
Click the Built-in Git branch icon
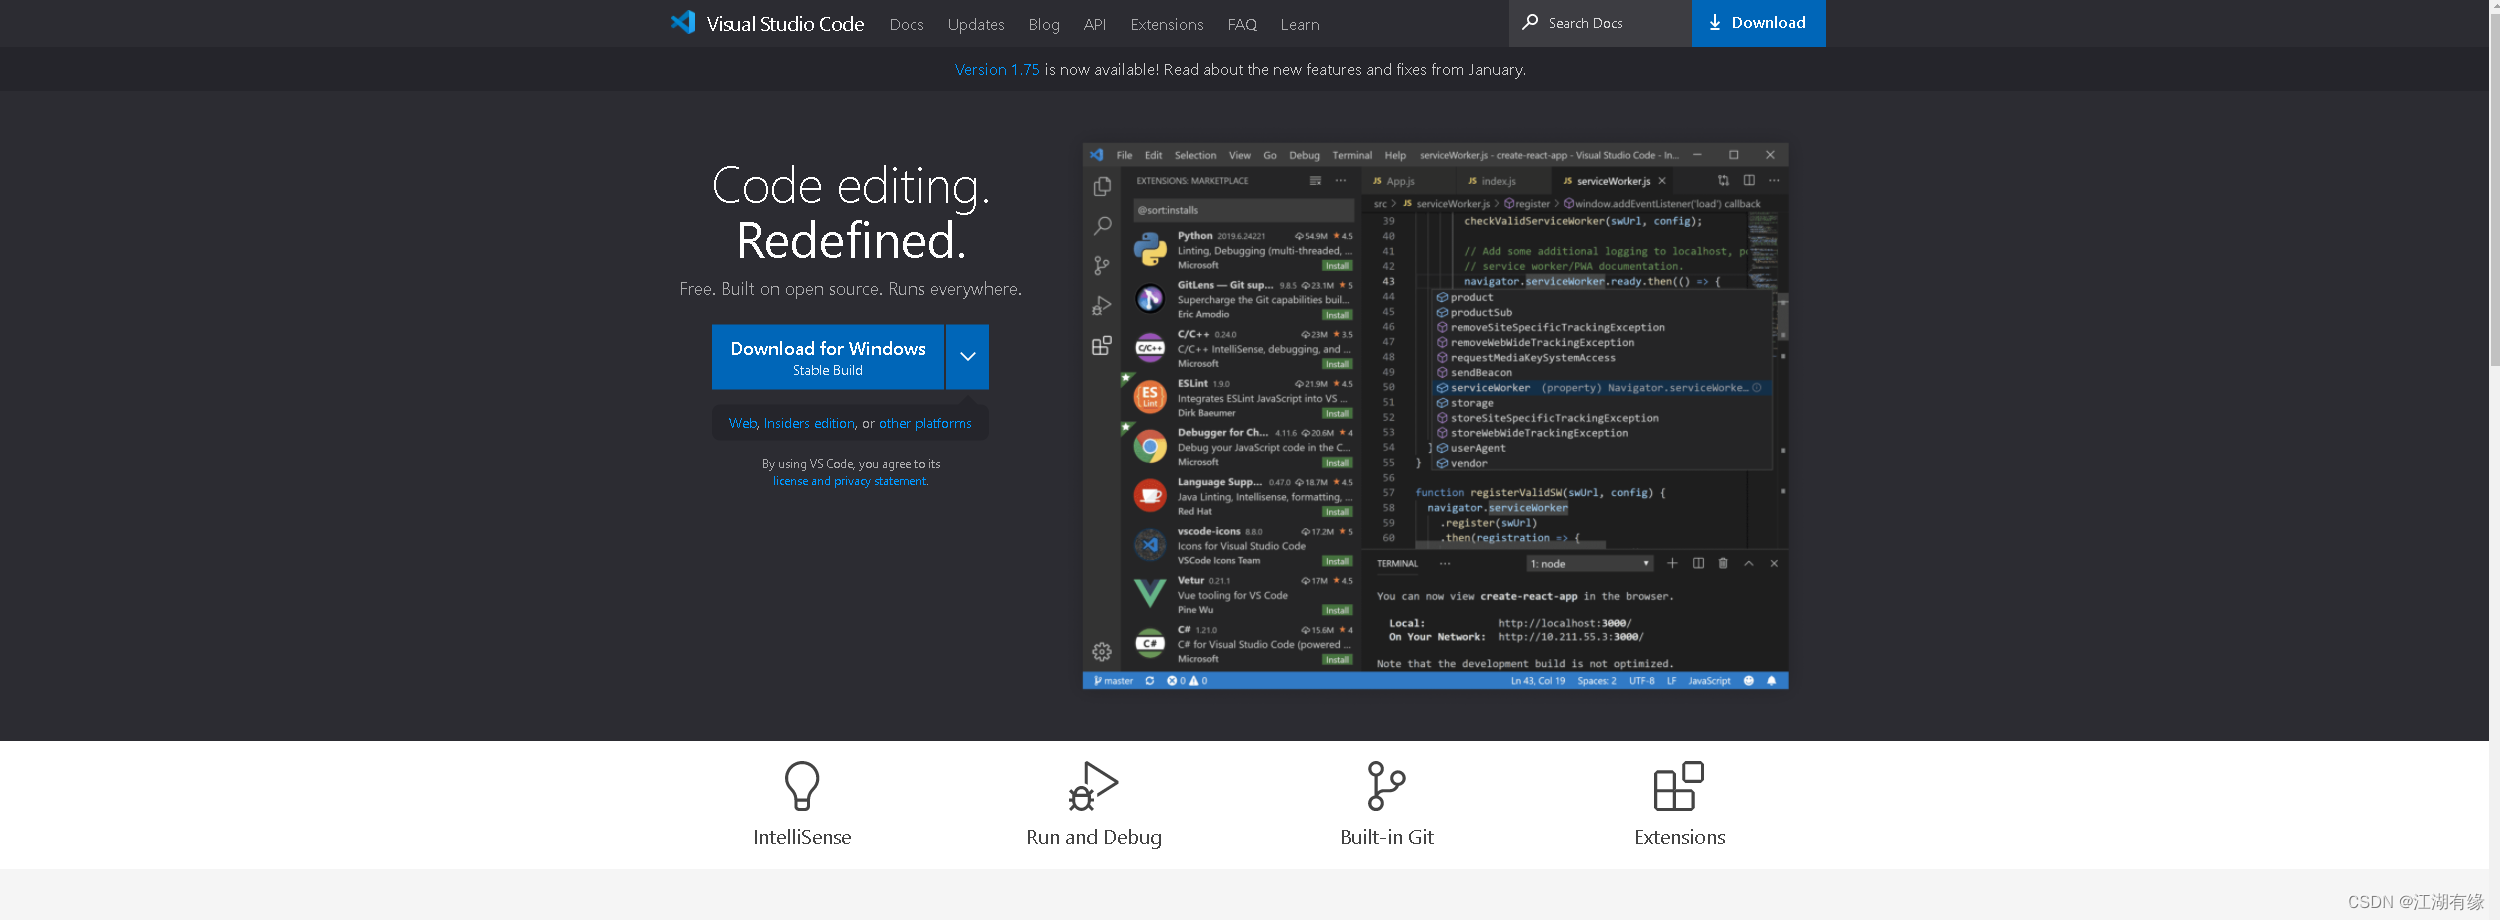pyautogui.click(x=1386, y=786)
